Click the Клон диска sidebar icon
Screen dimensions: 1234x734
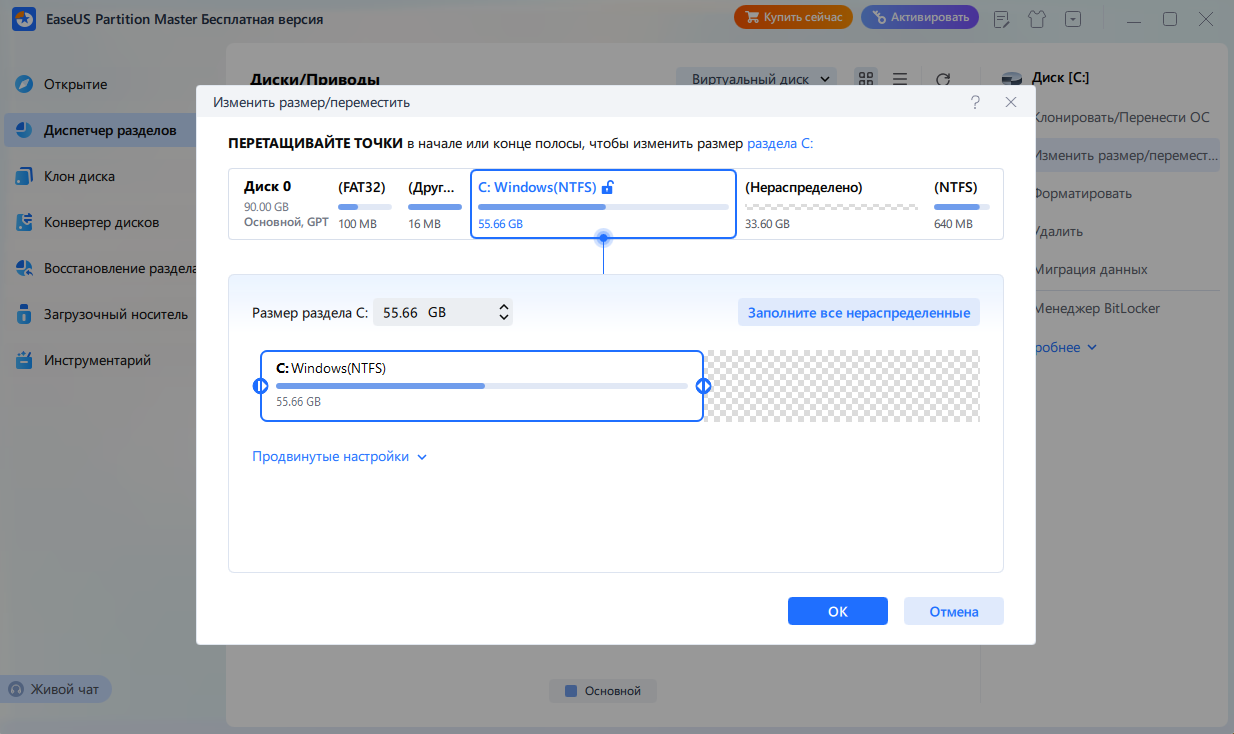[25, 176]
